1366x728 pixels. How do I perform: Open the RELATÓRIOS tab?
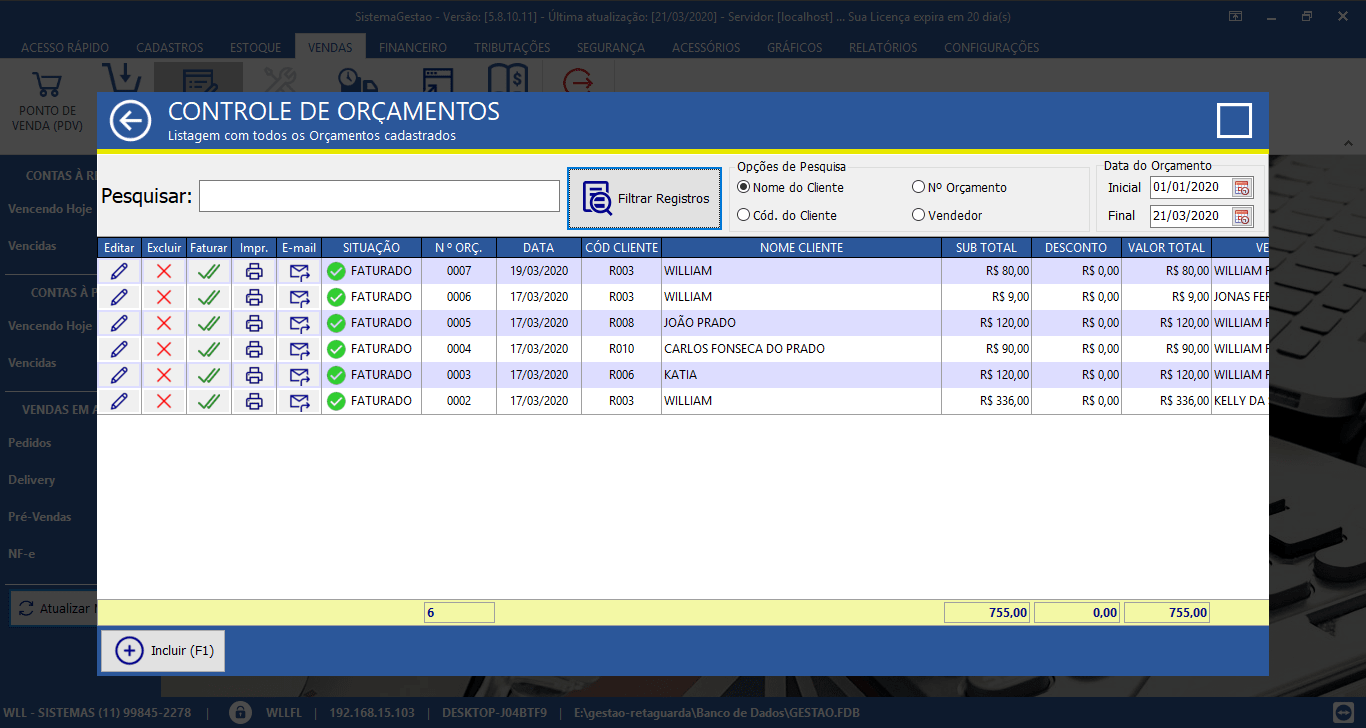tap(883, 47)
